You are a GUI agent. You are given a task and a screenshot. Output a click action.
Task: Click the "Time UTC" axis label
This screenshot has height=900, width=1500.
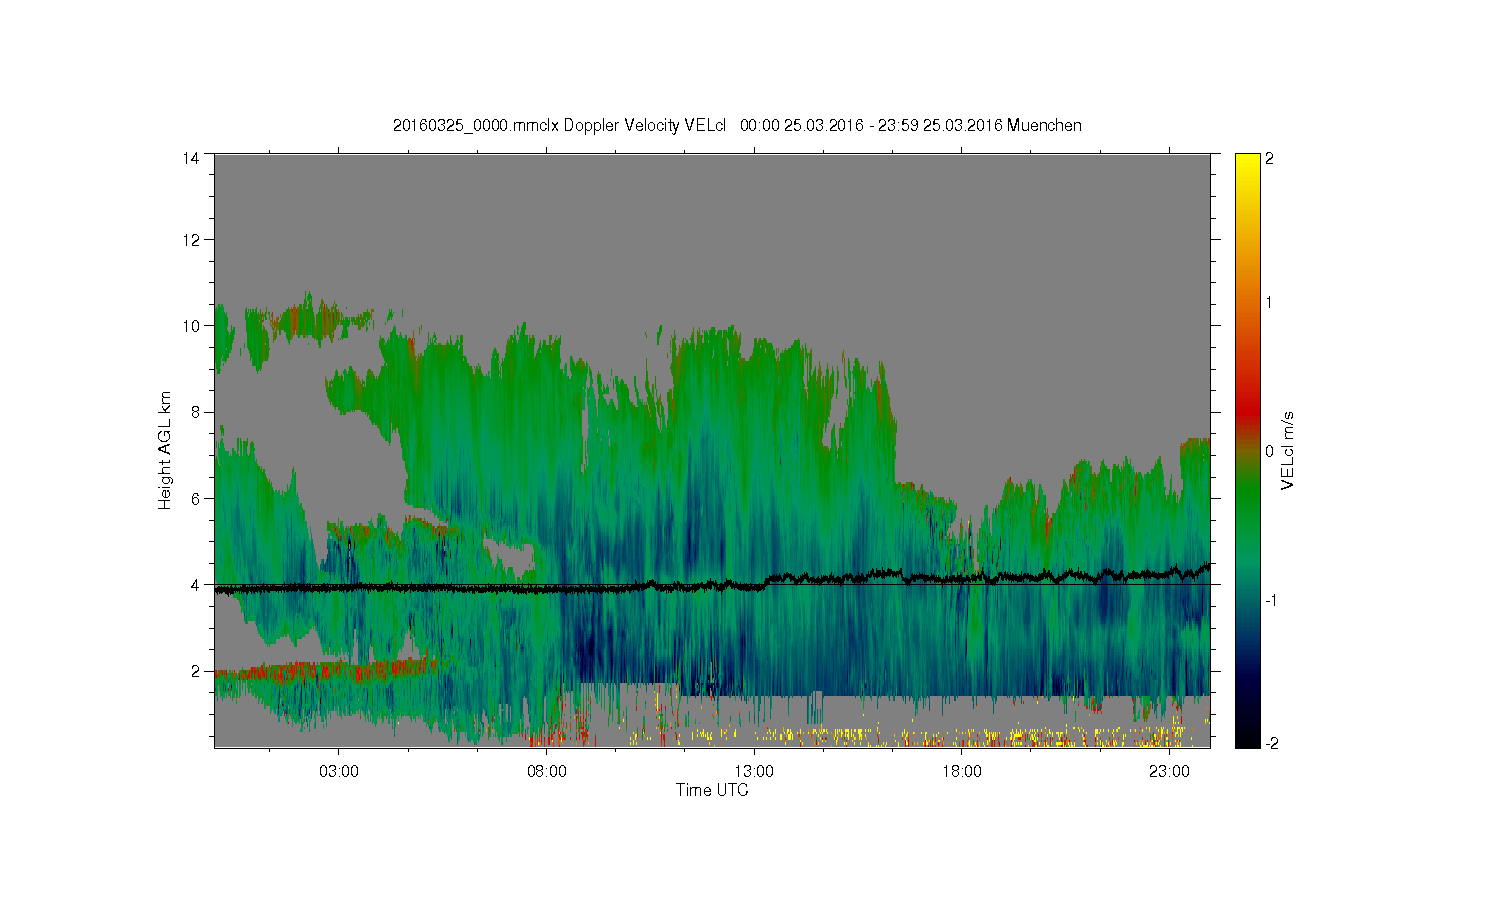coord(712,790)
